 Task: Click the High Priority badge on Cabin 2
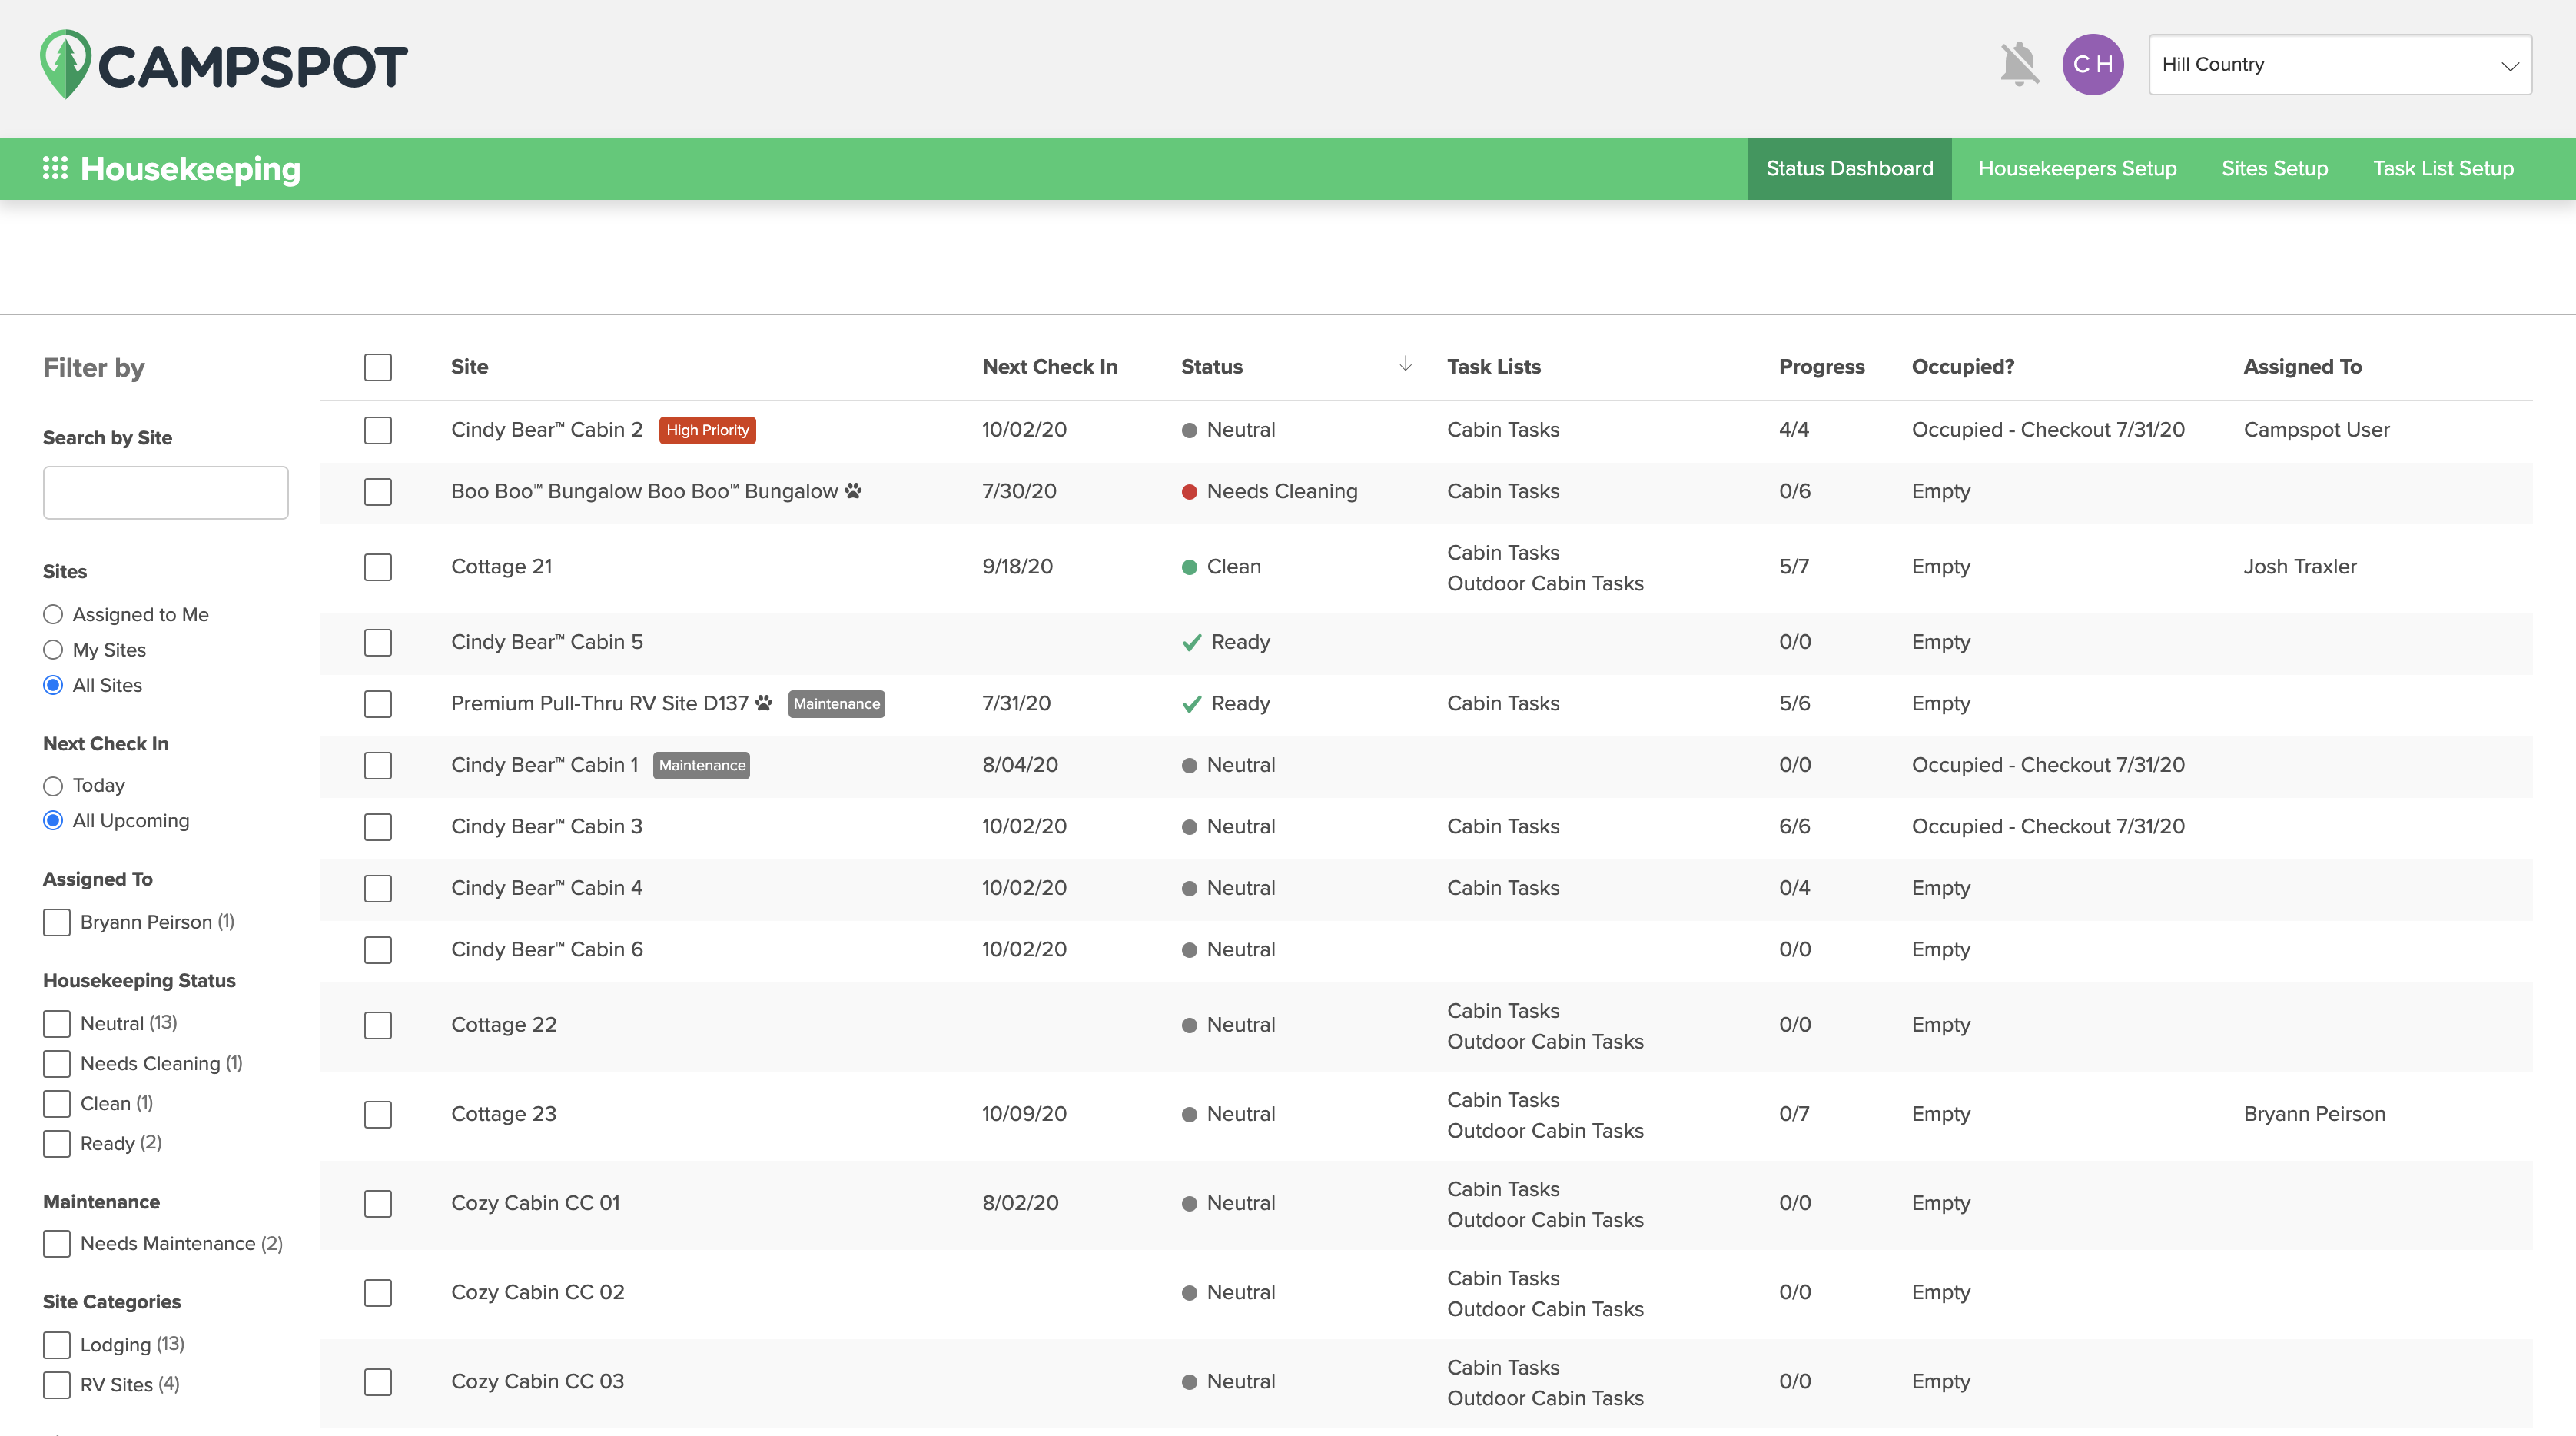coord(707,430)
